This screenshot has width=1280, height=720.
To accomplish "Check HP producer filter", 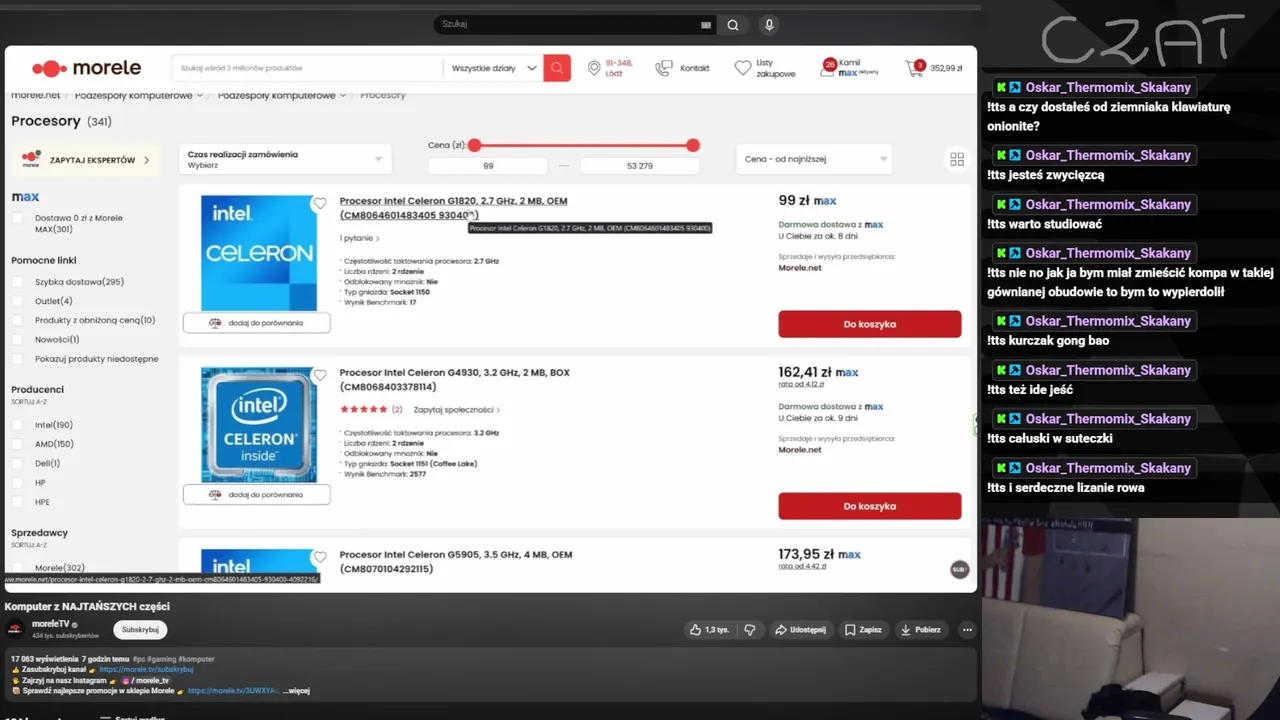I will click(17, 483).
